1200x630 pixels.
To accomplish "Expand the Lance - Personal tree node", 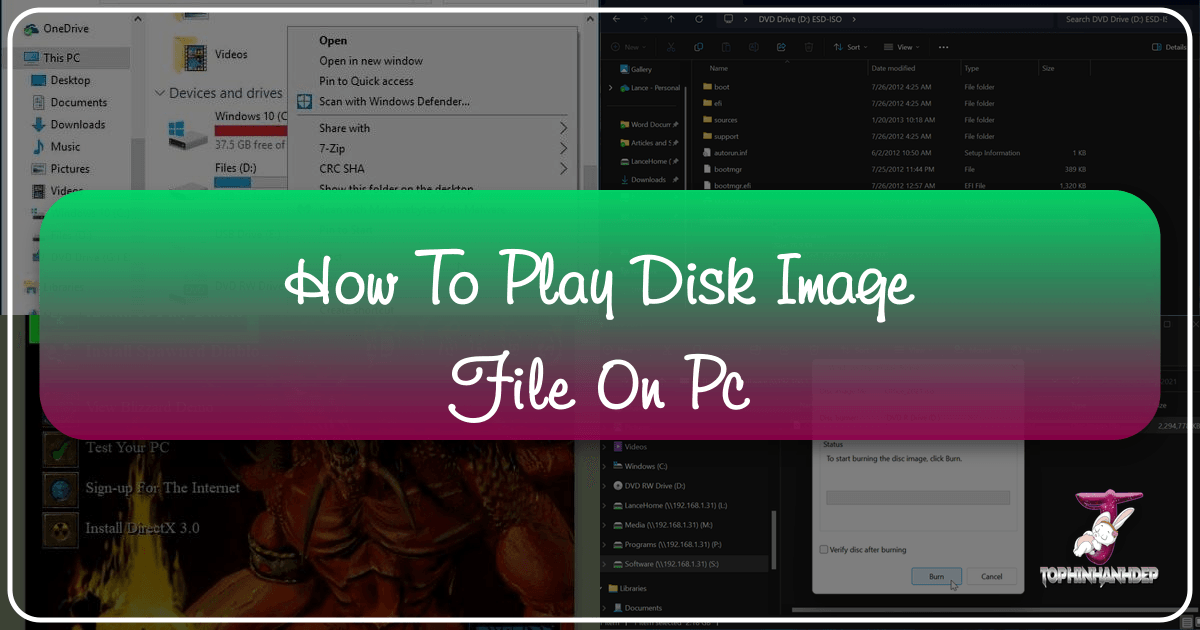I will (x=611, y=89).
